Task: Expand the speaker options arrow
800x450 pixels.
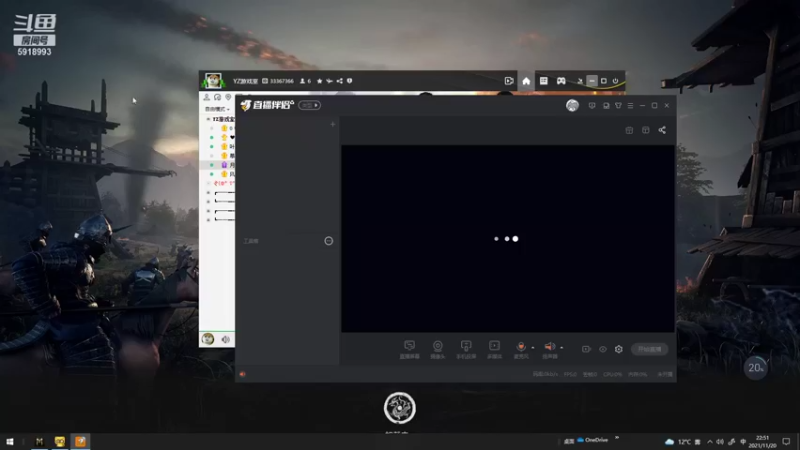Action: (561, 347)
